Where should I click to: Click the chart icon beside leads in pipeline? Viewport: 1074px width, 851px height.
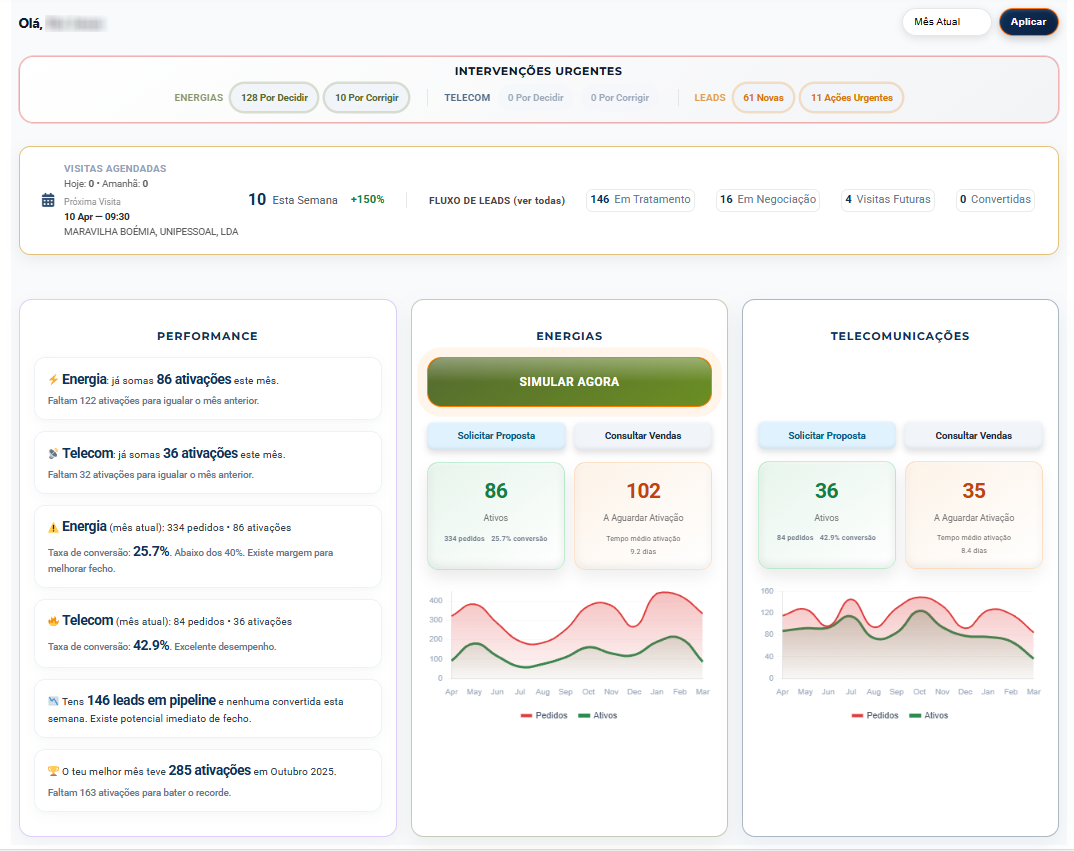click(x=53, y=701)
